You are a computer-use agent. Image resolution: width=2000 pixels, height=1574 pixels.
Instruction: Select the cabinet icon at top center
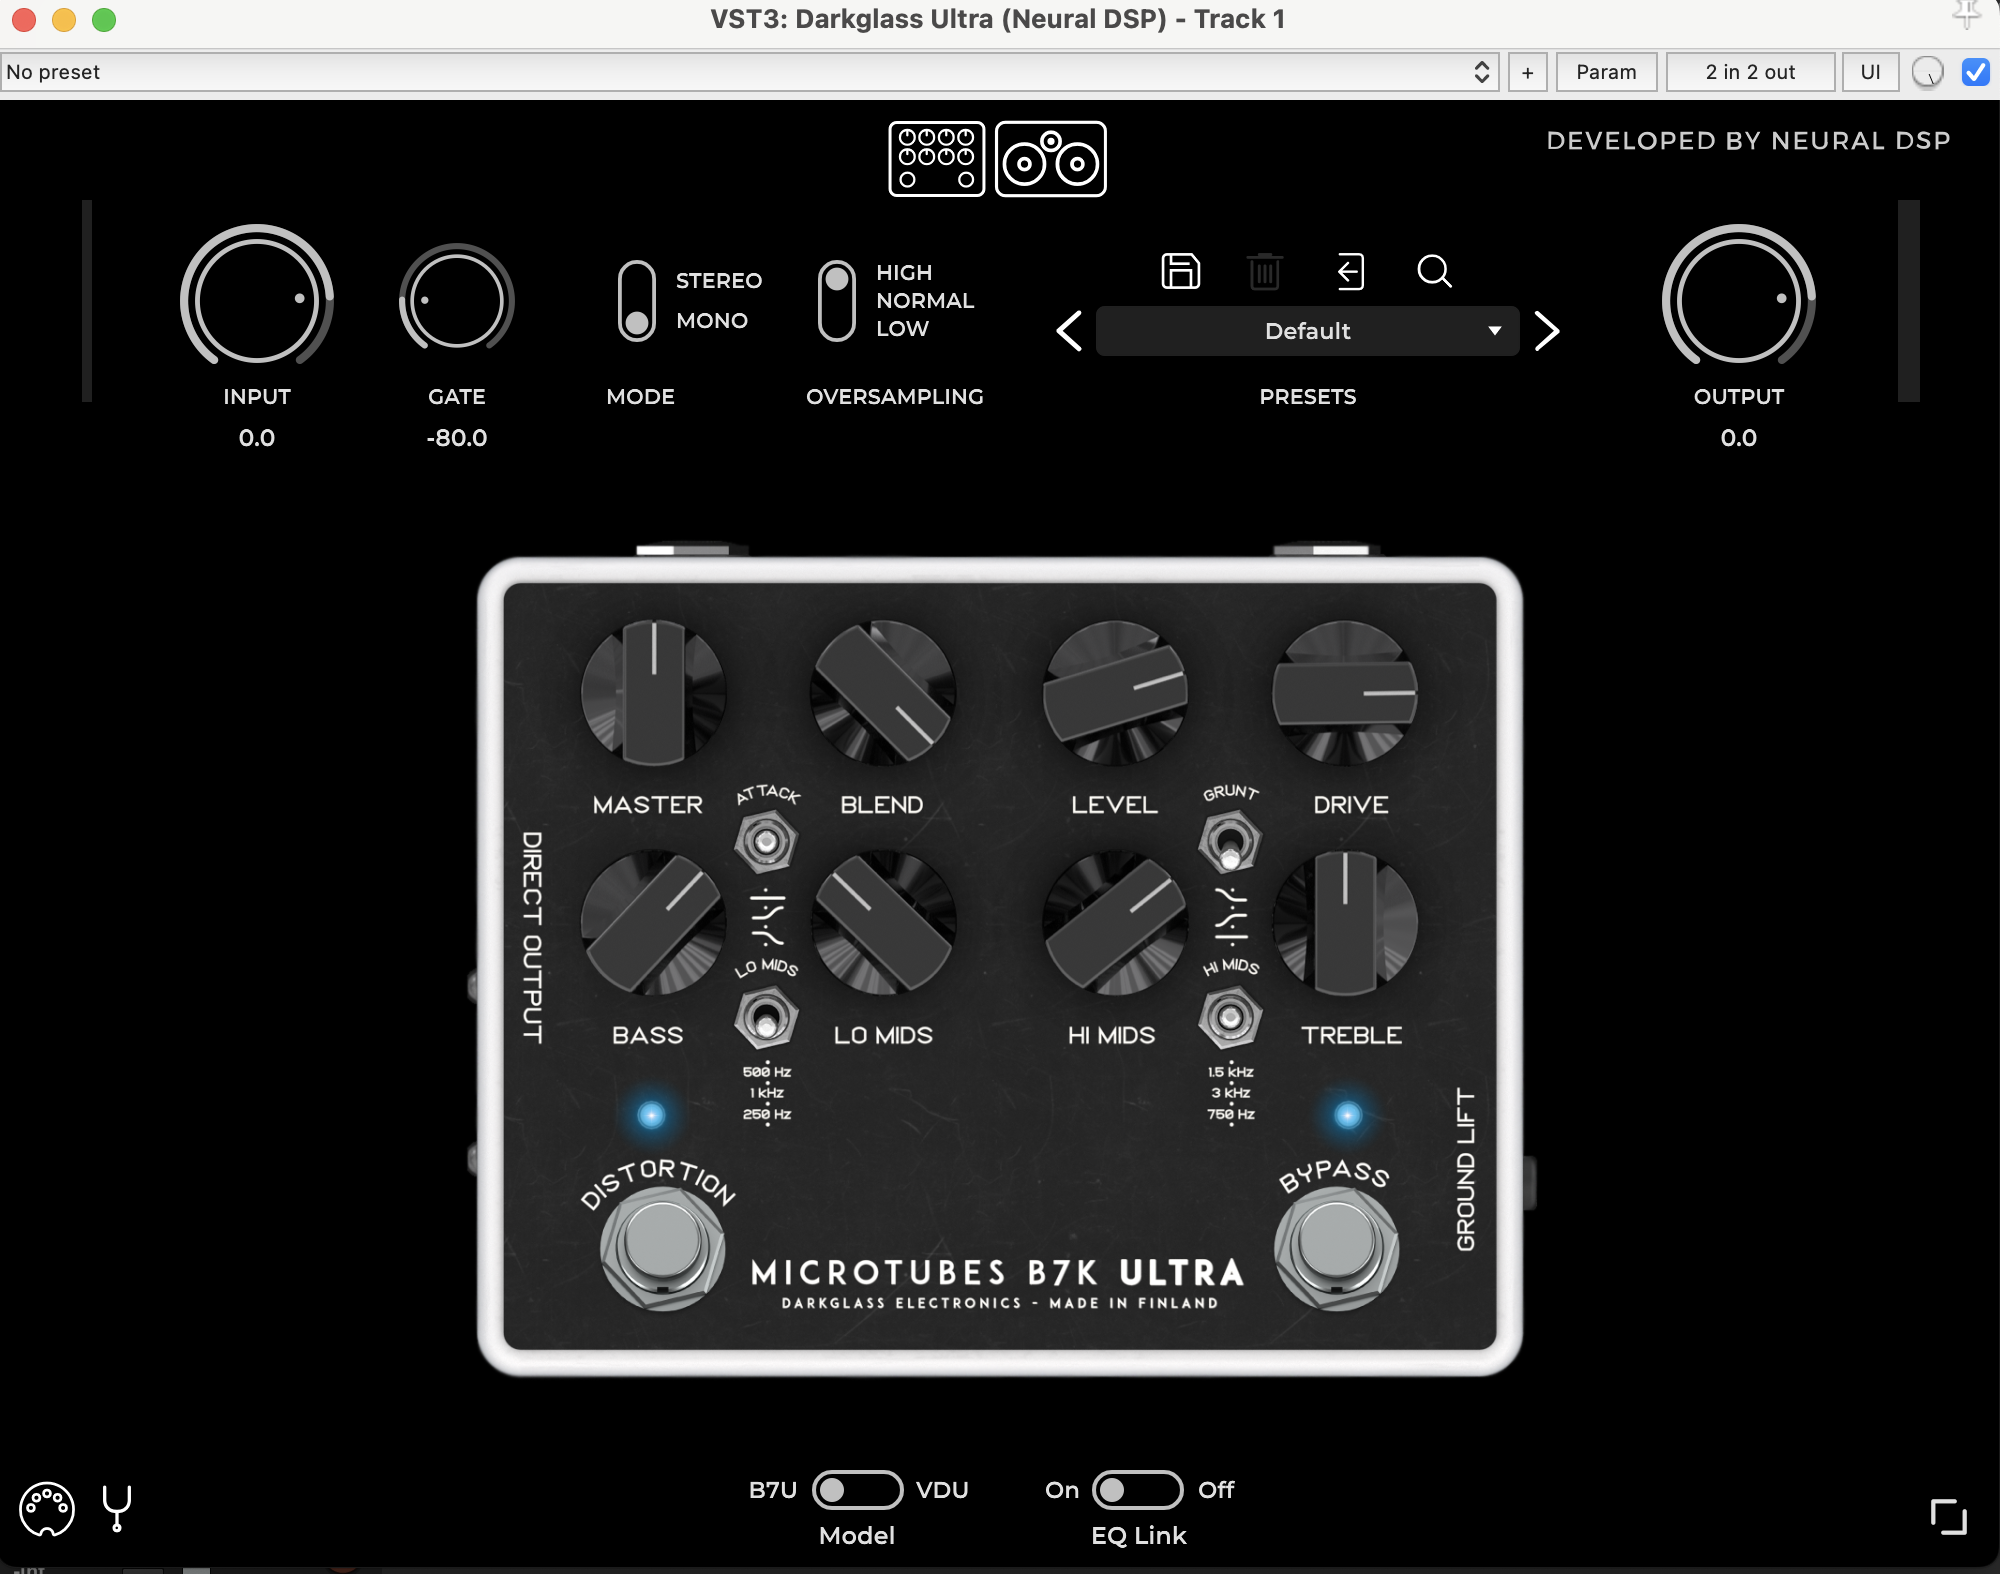[1051, 159]
